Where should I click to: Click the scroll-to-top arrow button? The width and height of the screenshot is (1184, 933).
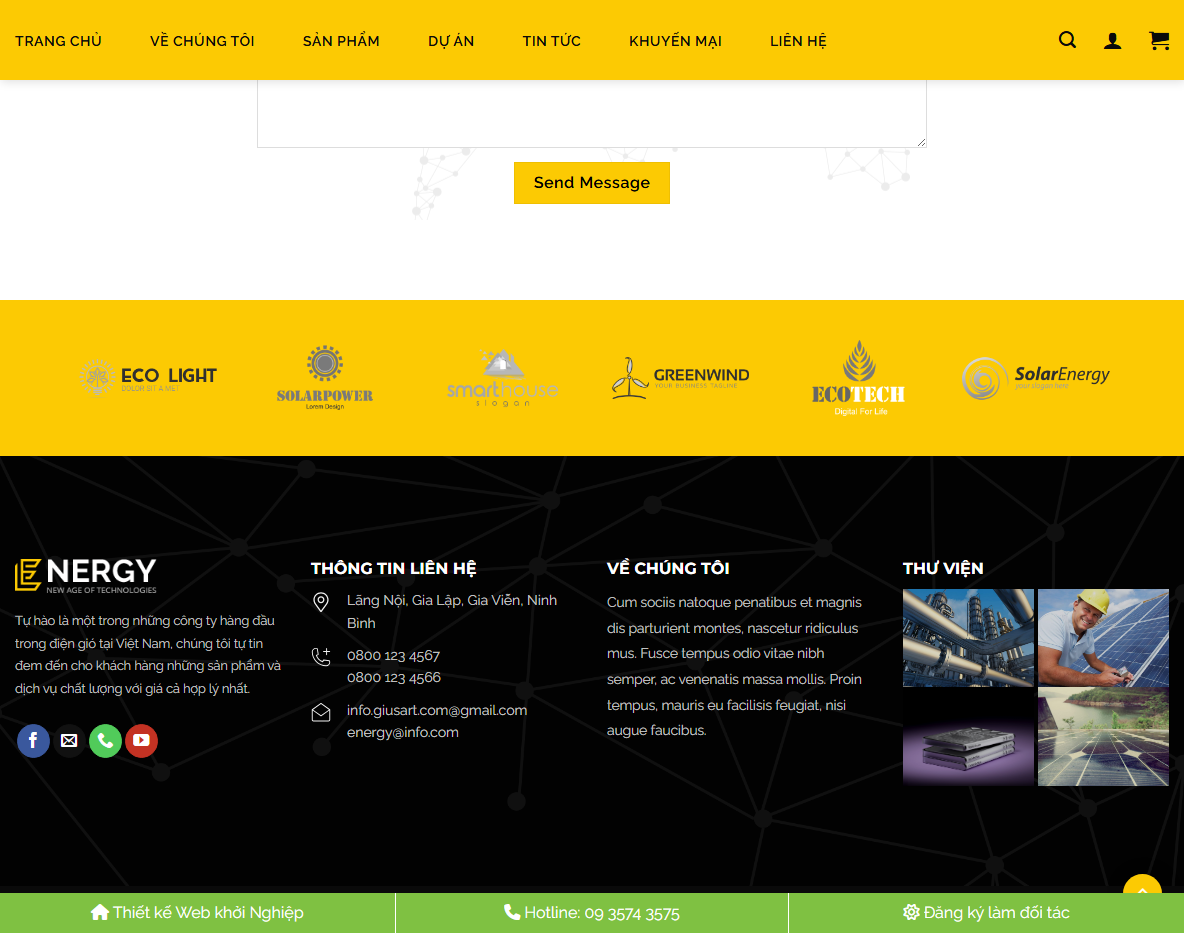pos(1142,891)
